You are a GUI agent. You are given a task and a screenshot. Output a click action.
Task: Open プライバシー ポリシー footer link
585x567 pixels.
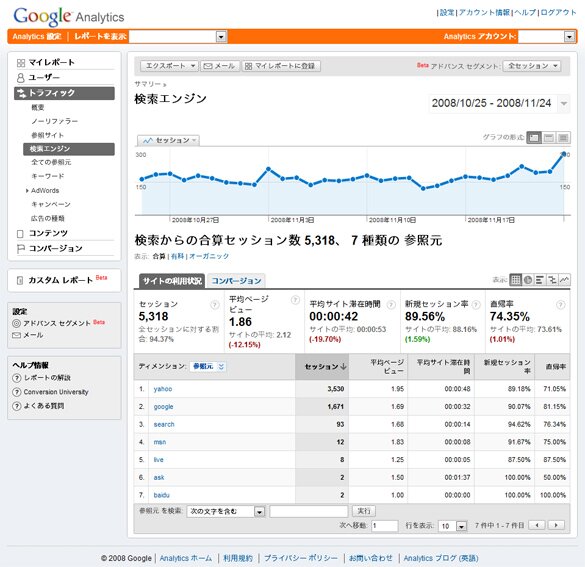point(301,558)
